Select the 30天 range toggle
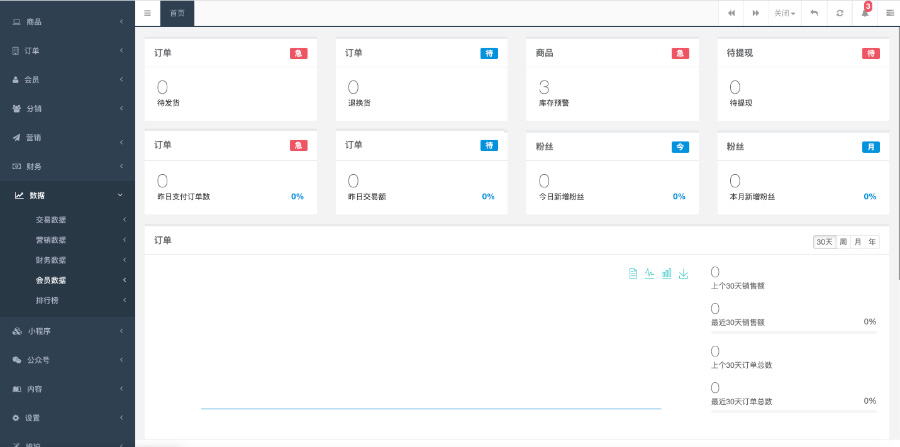Screen dimensions: 900x447 824,241
